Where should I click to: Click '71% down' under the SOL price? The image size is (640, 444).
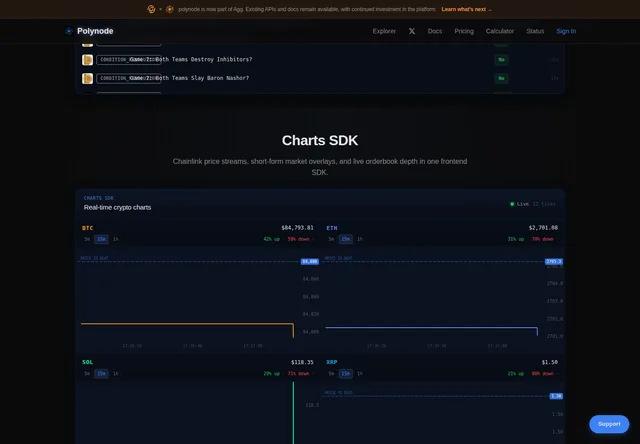tap(298, 373)
